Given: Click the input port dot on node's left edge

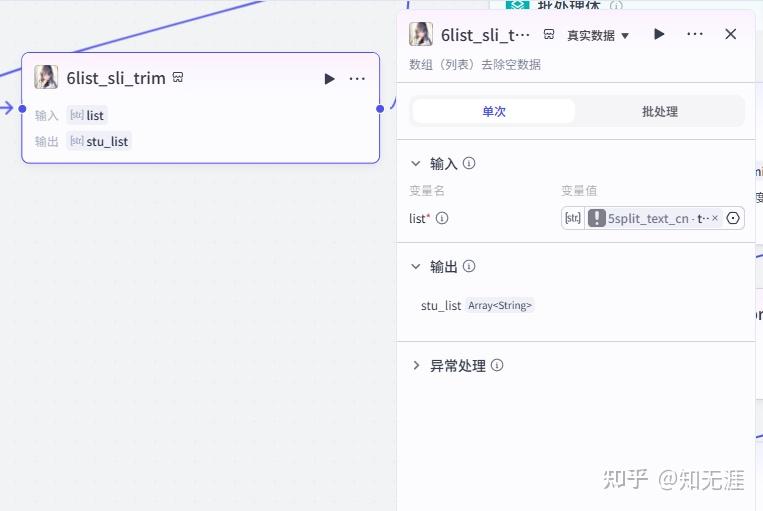Looking at the screenshot, I should [22, 109].
